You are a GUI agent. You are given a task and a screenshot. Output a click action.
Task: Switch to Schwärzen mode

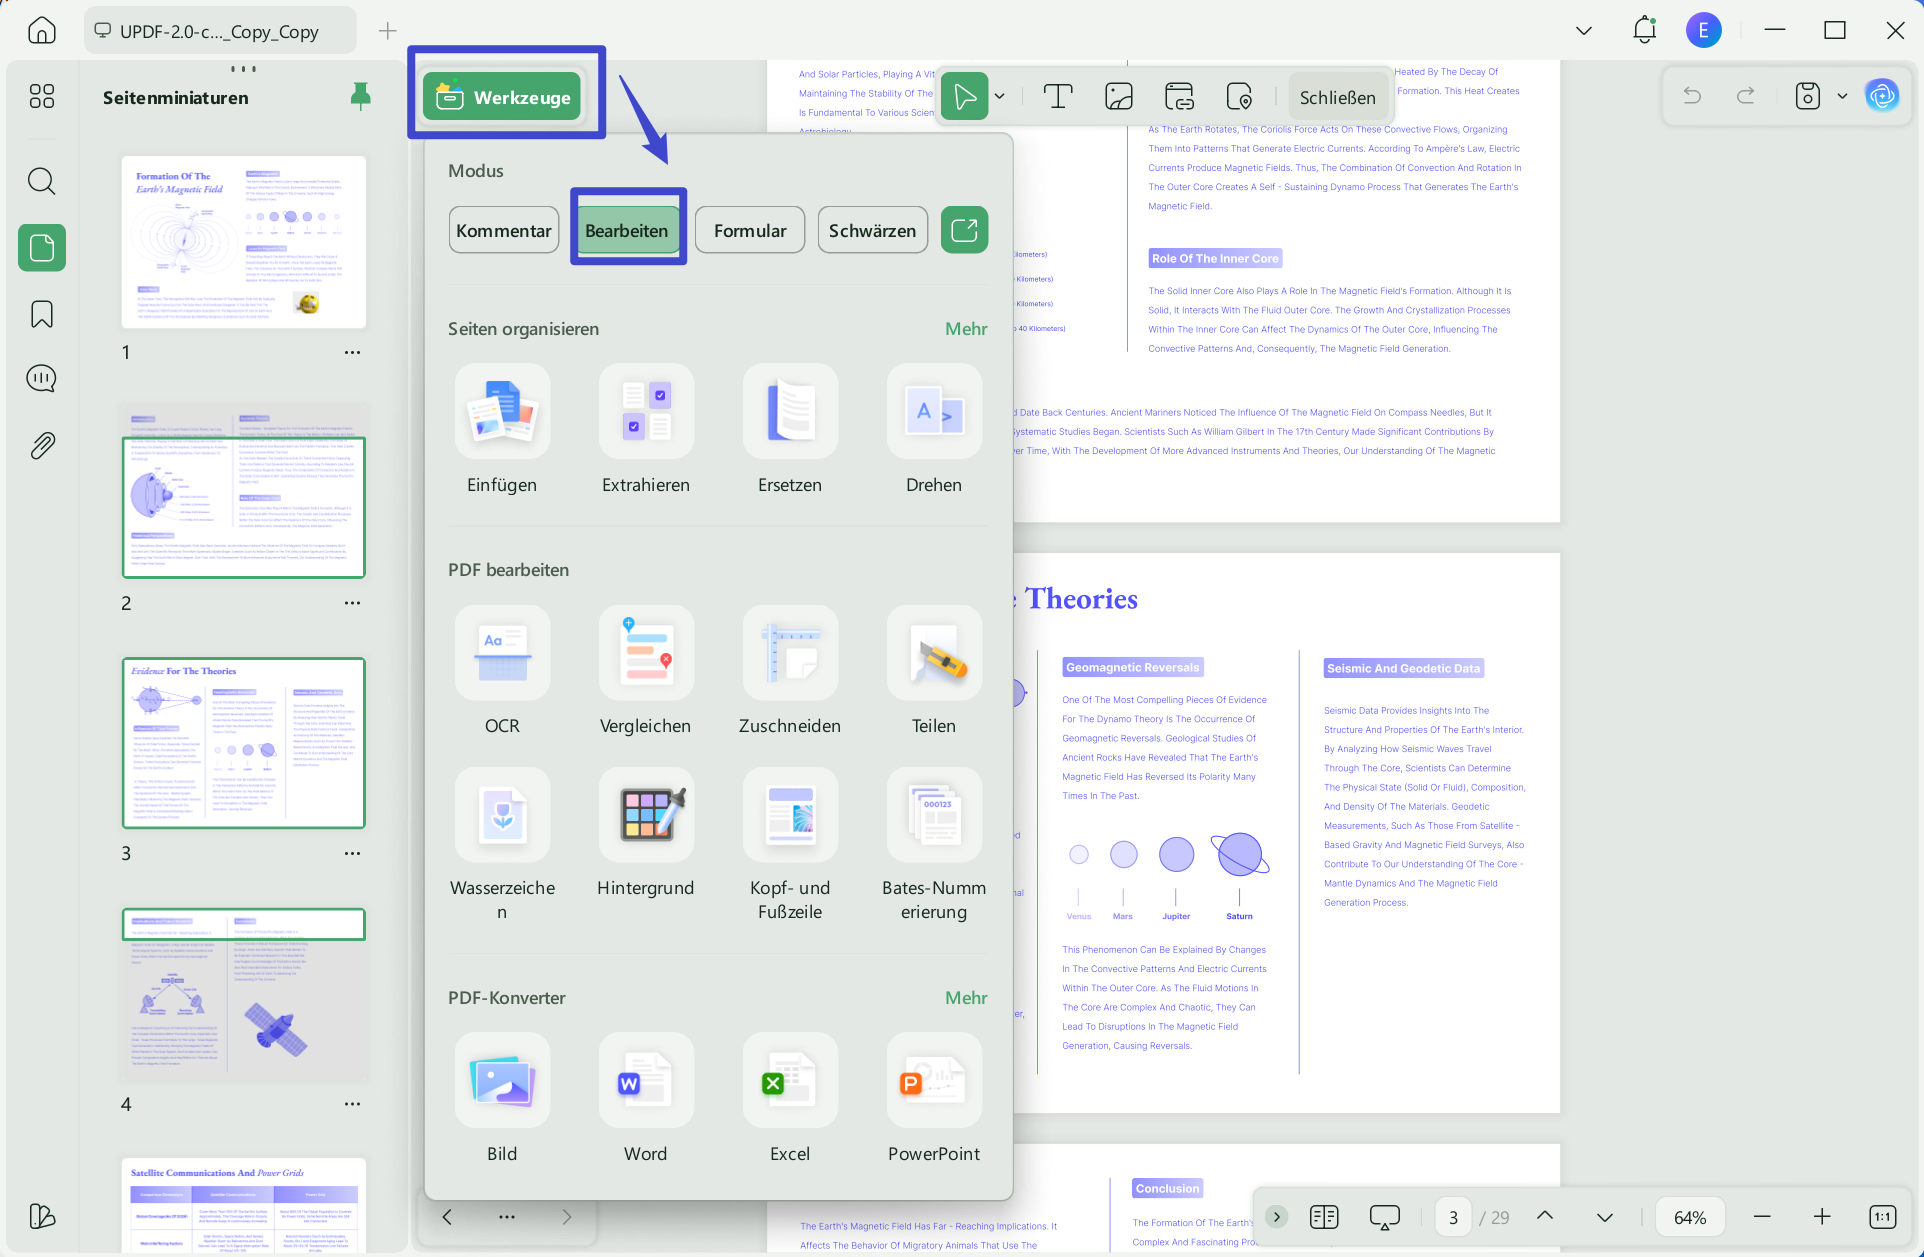pyautogui.click(x=872, y=231)
